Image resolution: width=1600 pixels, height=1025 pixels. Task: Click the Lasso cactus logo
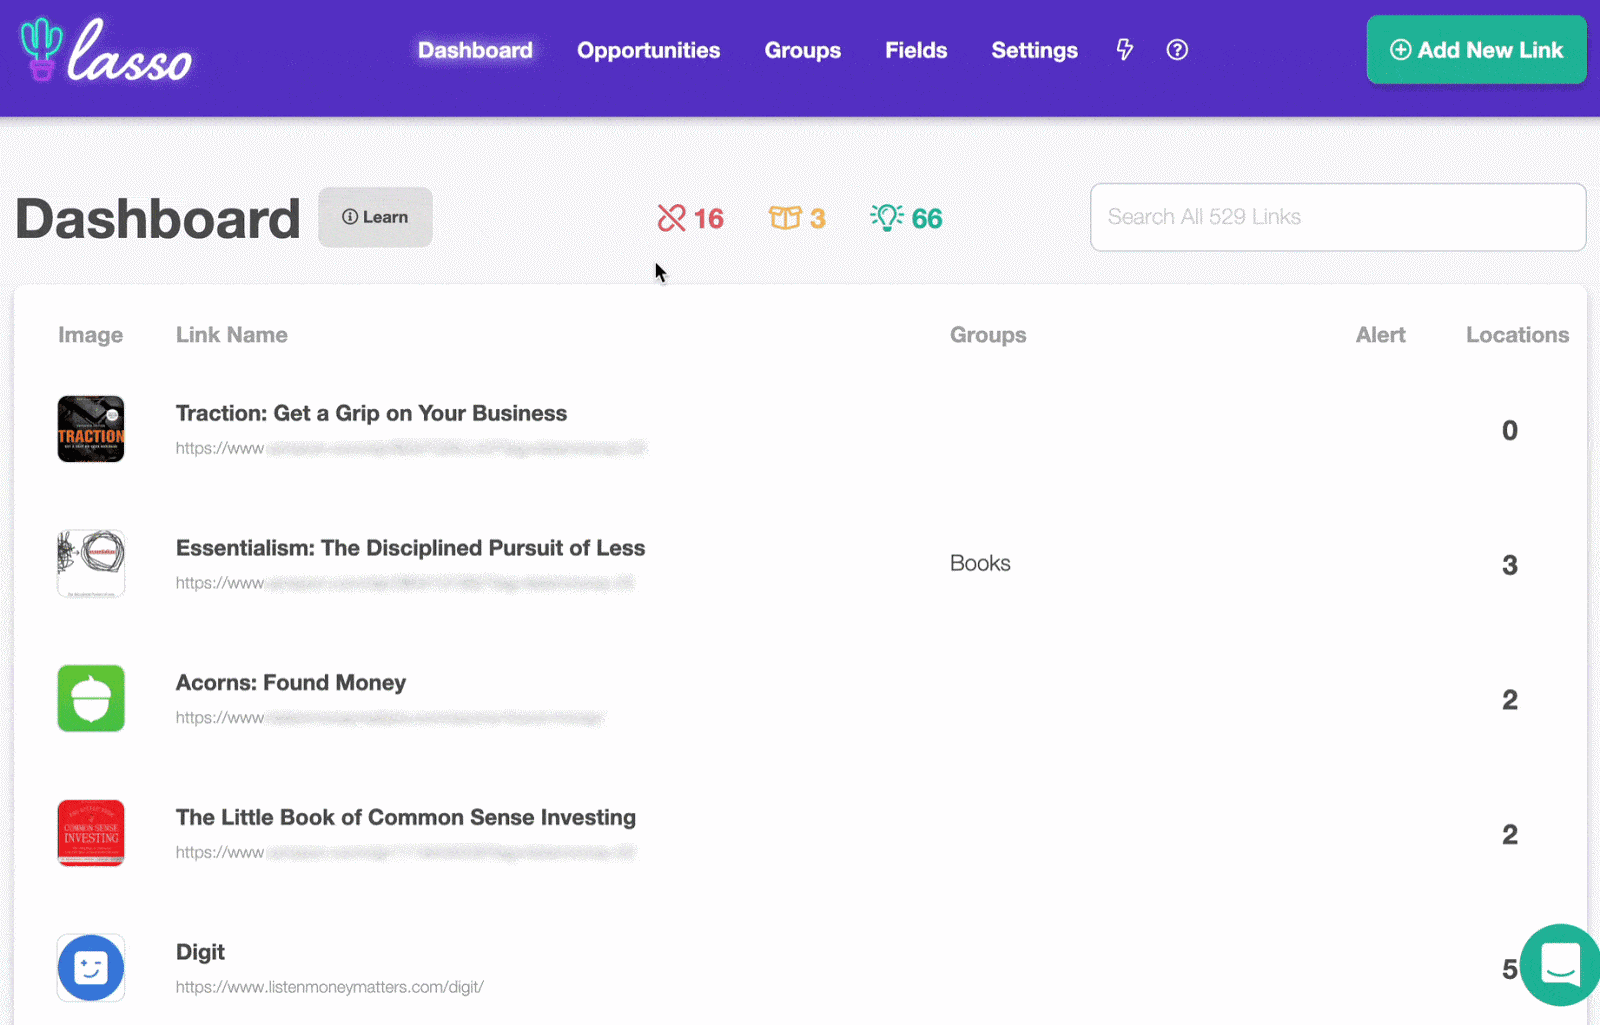[x=105, y=50]
